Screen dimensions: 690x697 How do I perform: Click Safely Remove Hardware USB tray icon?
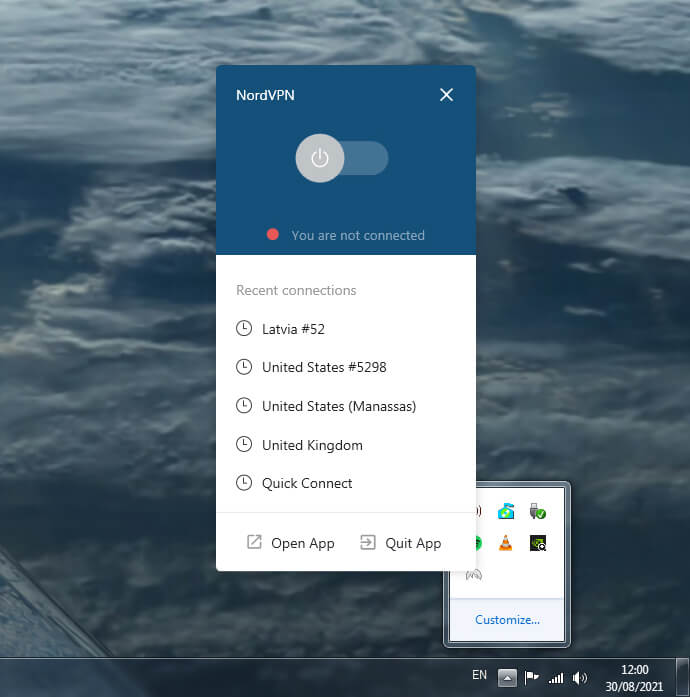click(538, 511)
